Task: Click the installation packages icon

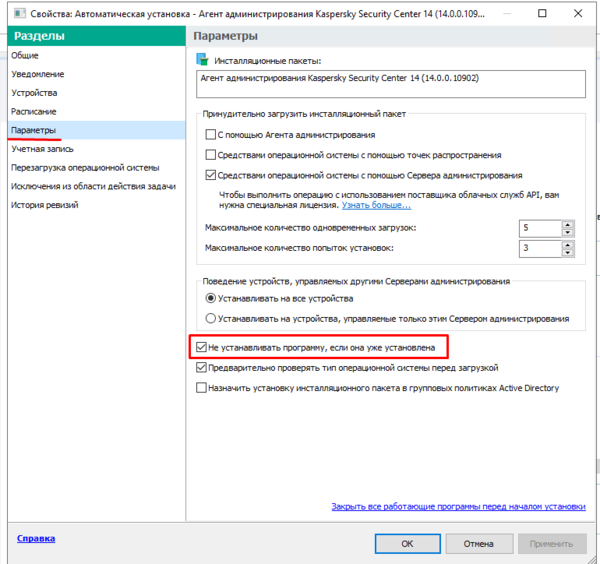Action: click(x=202, y=59)
